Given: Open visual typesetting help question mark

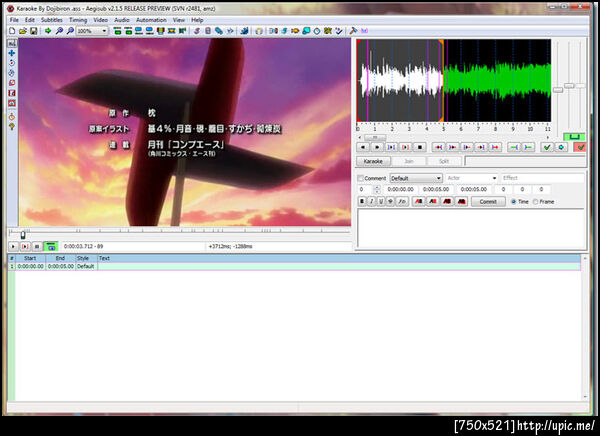Looking at the screenshot, I should click(12, 127).
